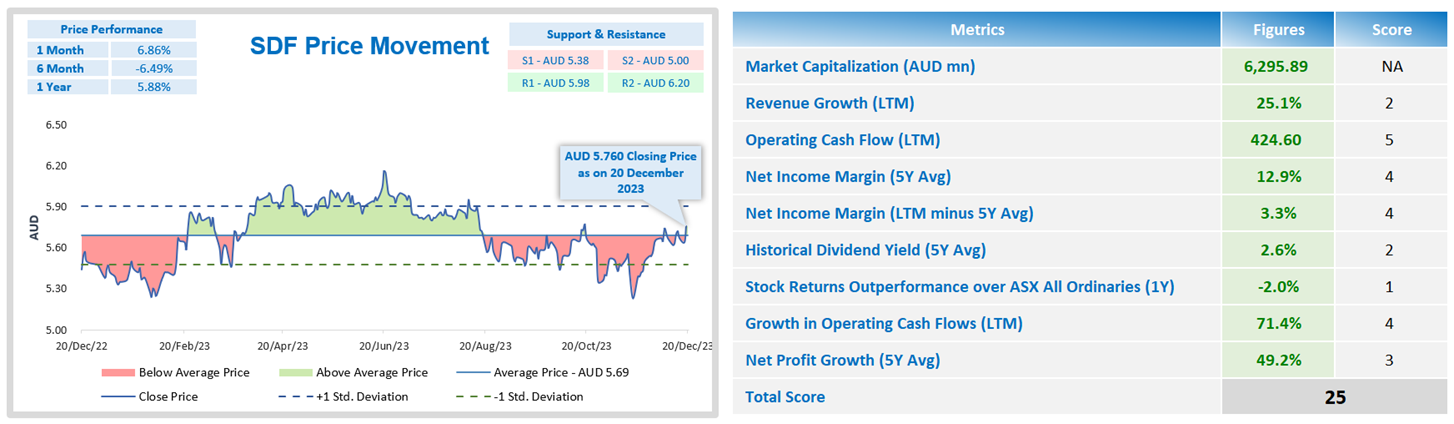The width and height of the screenshot is (1454, 424).
Task: Select the R2 - AUD 6.20 cell
Action: click(655, 84)
